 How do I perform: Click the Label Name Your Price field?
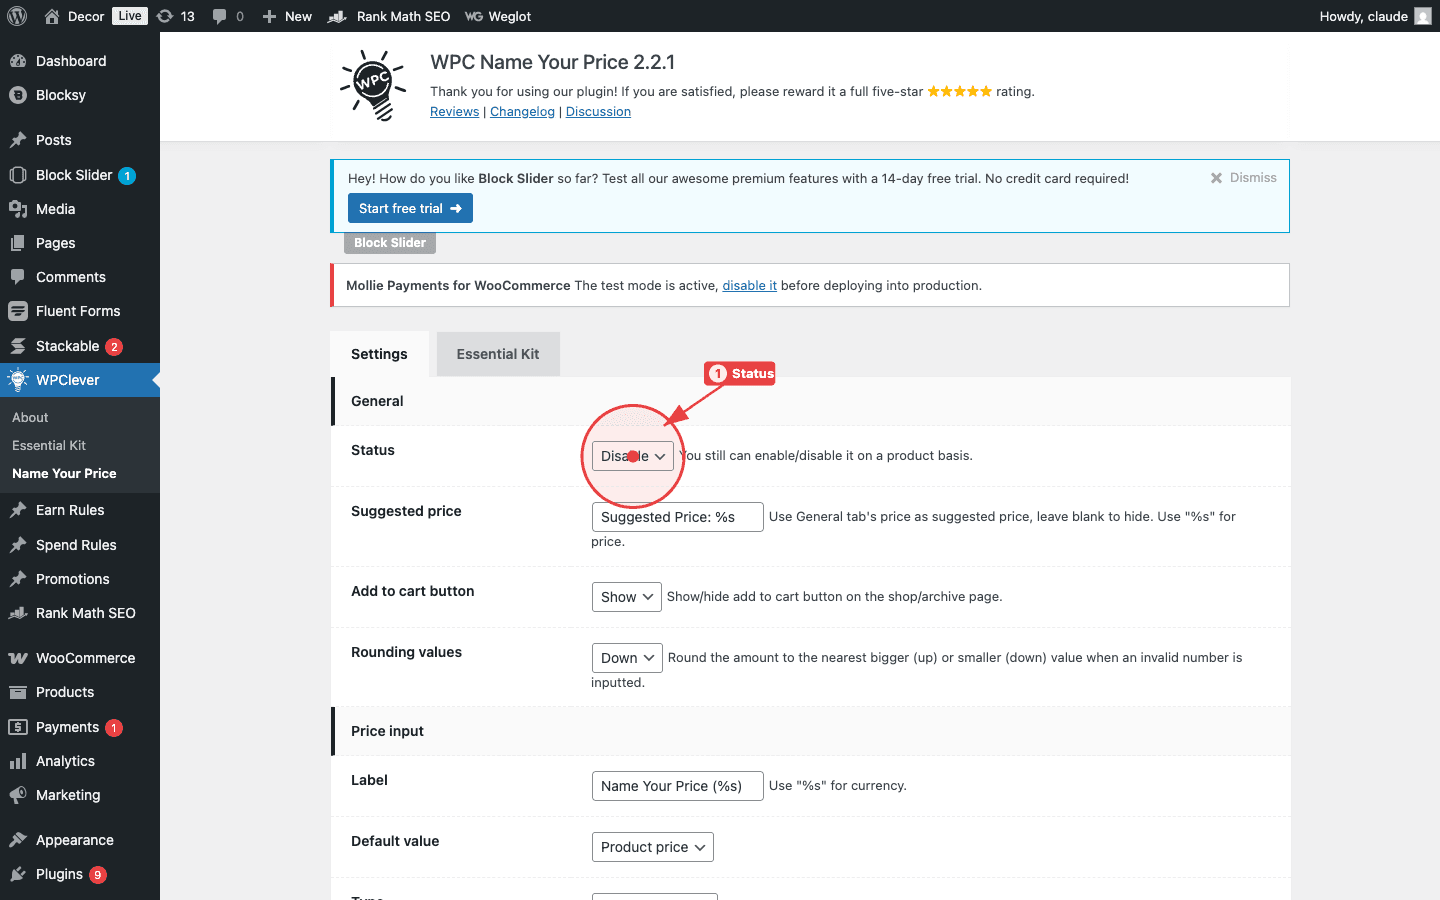tap(678, 786)
